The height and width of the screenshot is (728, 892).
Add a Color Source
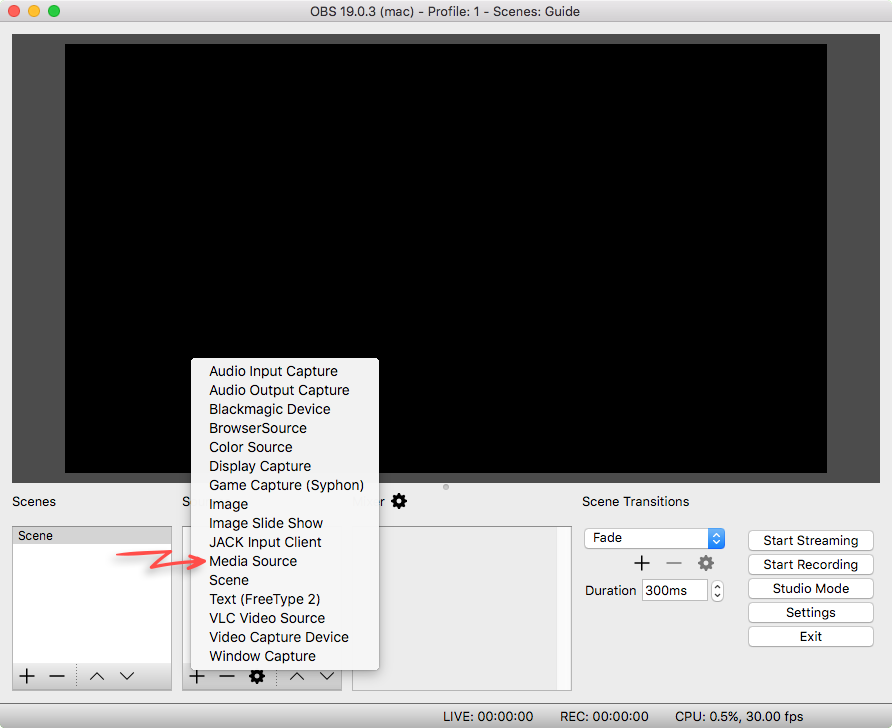285,447
